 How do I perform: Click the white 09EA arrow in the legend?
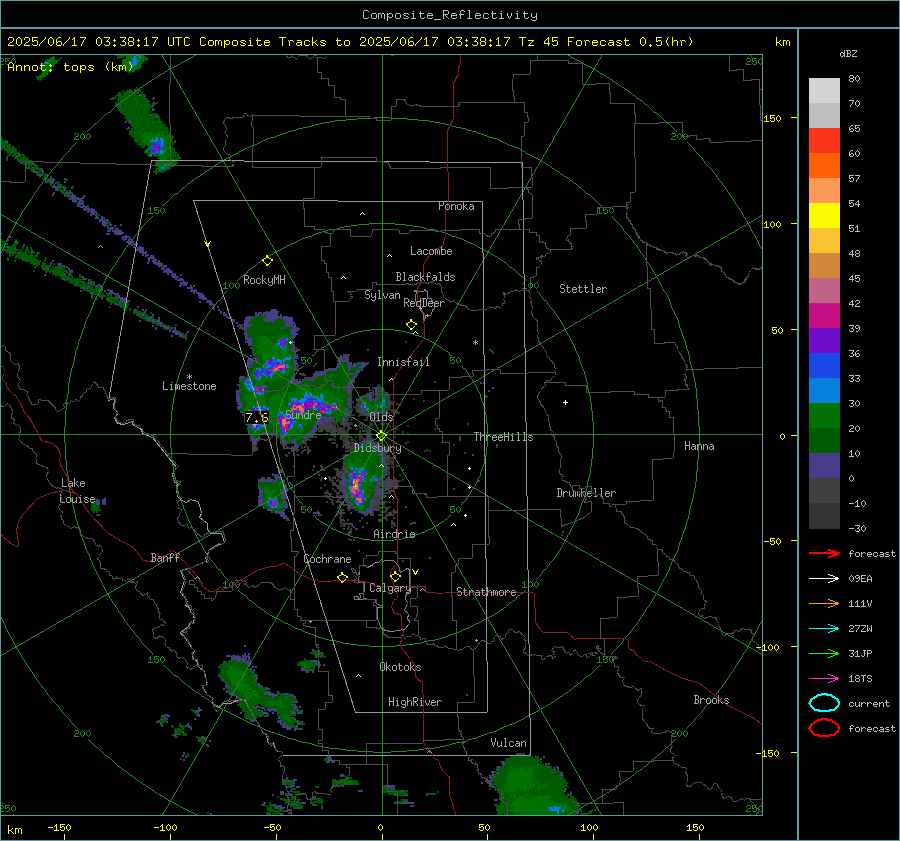824,579
